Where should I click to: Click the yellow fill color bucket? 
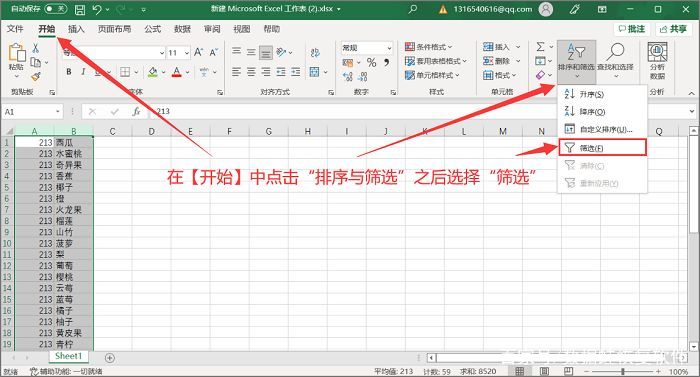[x=153, y=72]
